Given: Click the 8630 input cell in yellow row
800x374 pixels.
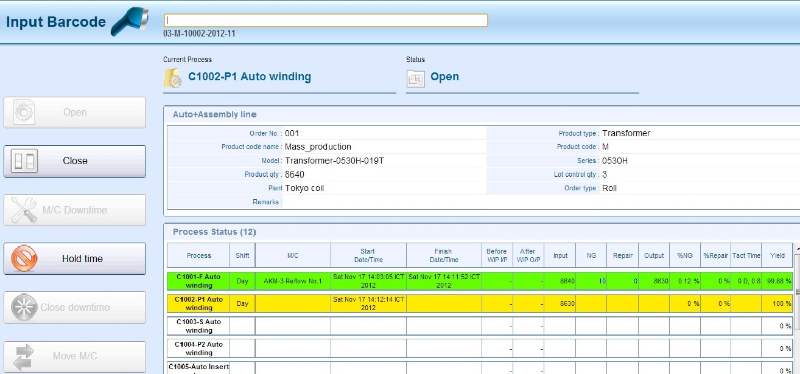Looking at the screenshot, I should tap(560, 304).
